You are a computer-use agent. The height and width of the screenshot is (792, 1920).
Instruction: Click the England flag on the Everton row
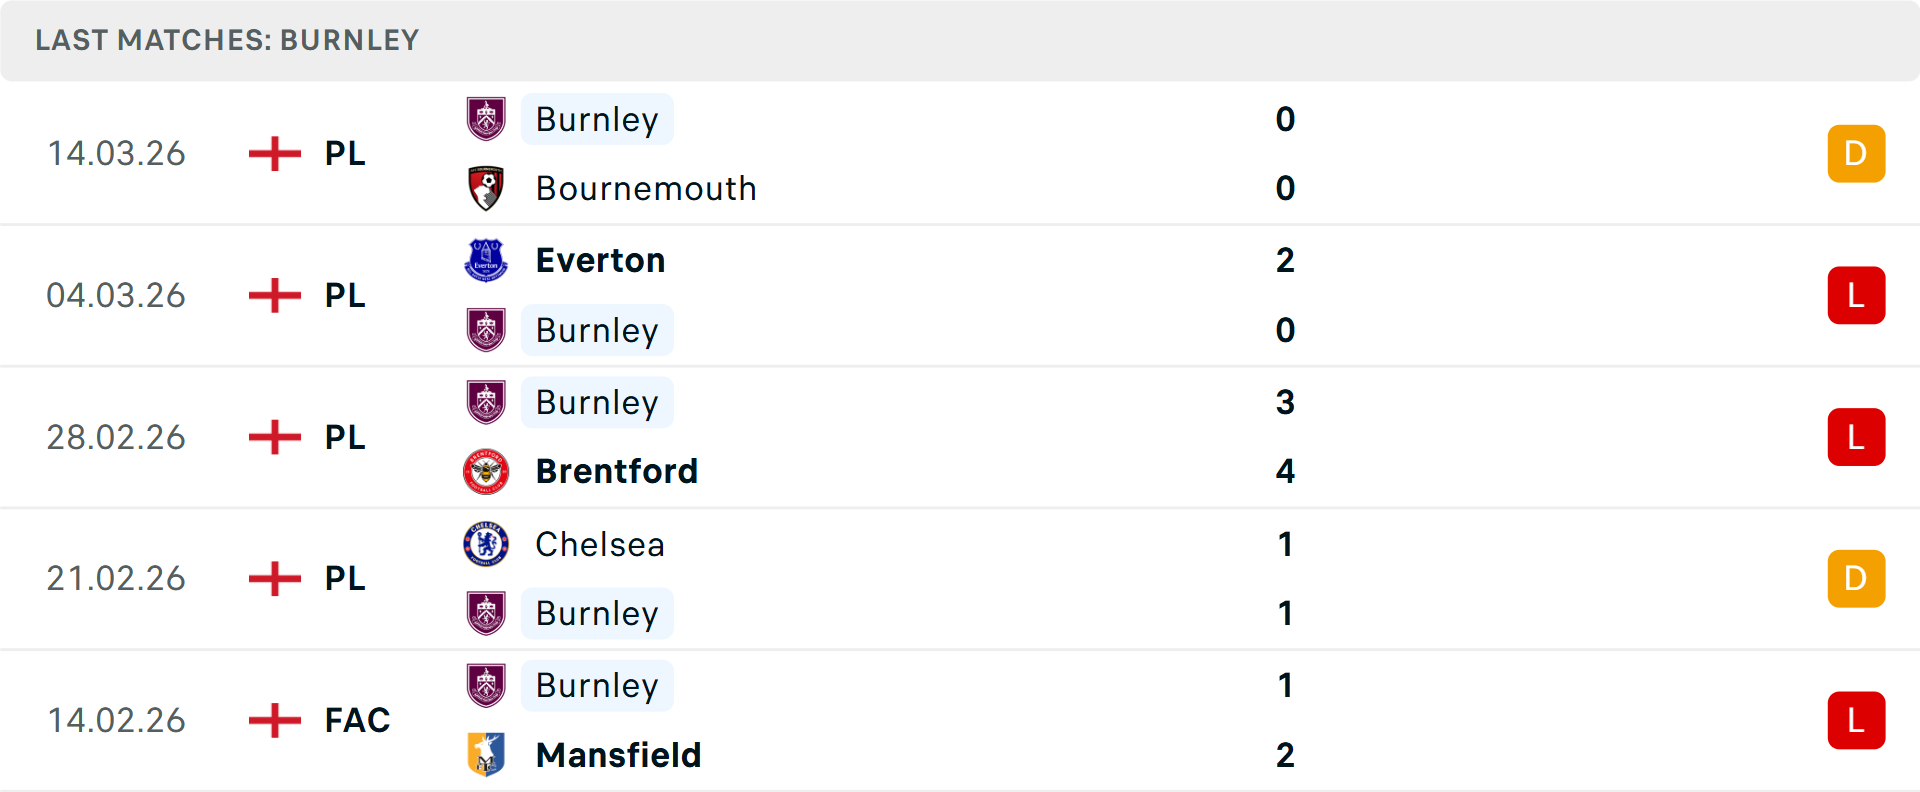tap(273, 295)
